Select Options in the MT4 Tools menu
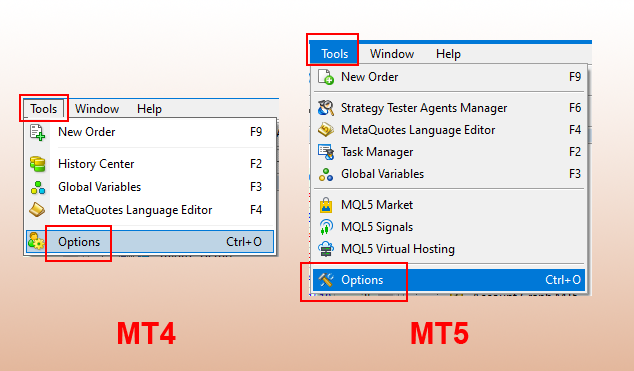This screenshot has height=371, width=634. tap(150, 242)
